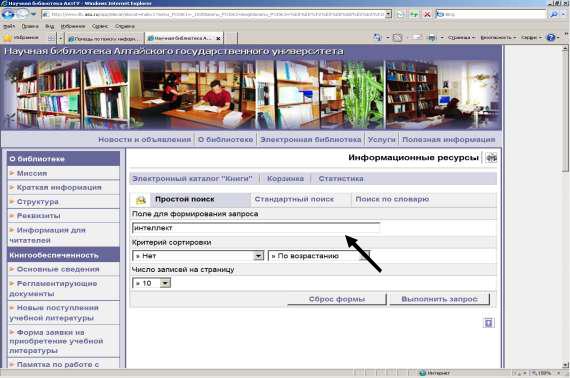Click the browser Forward arrow button
The width and height of the screenshot is (570, 378).
point(23,14)
